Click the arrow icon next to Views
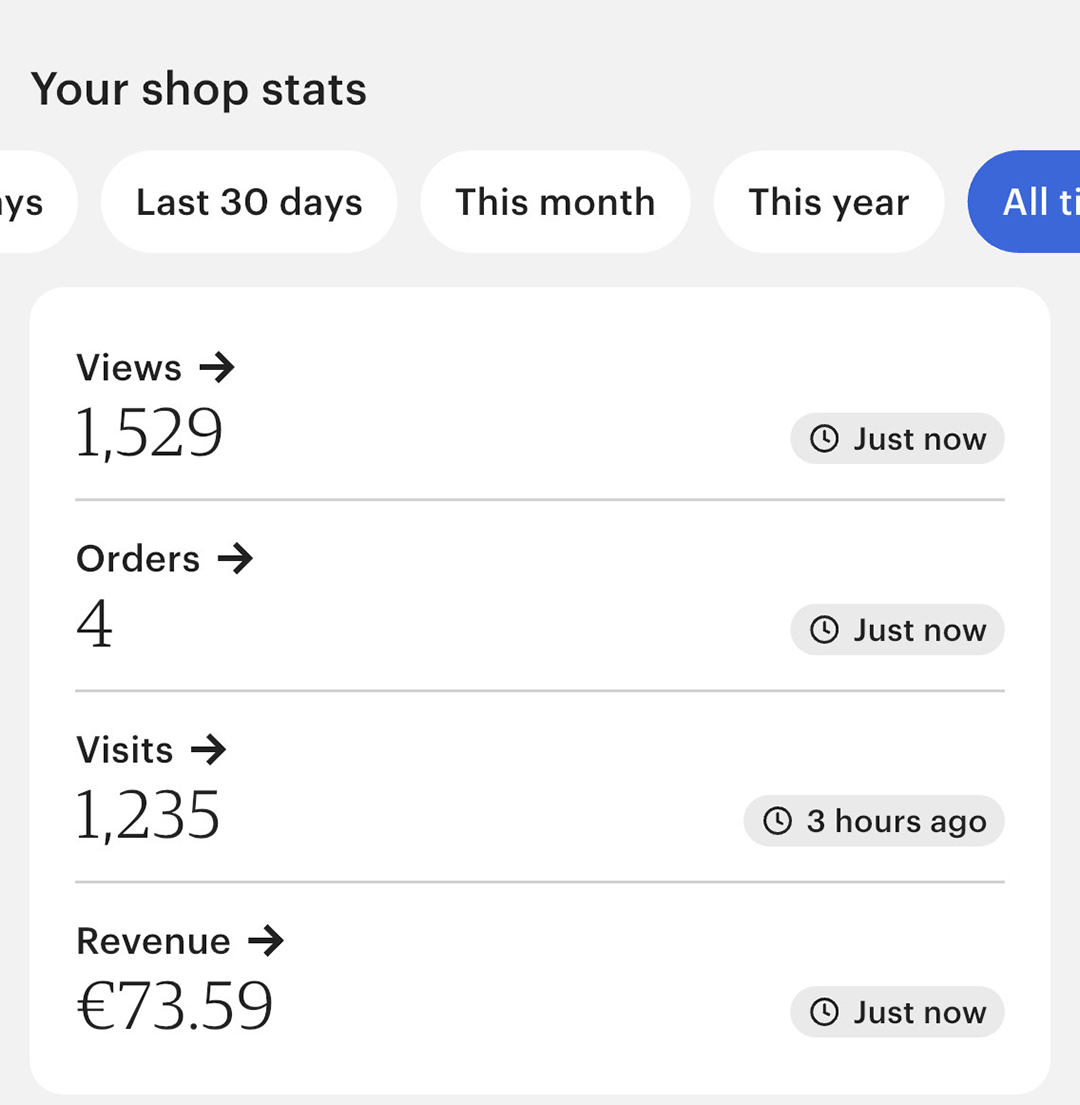Screen dimensions: 1080x1105 coord(216,367)
